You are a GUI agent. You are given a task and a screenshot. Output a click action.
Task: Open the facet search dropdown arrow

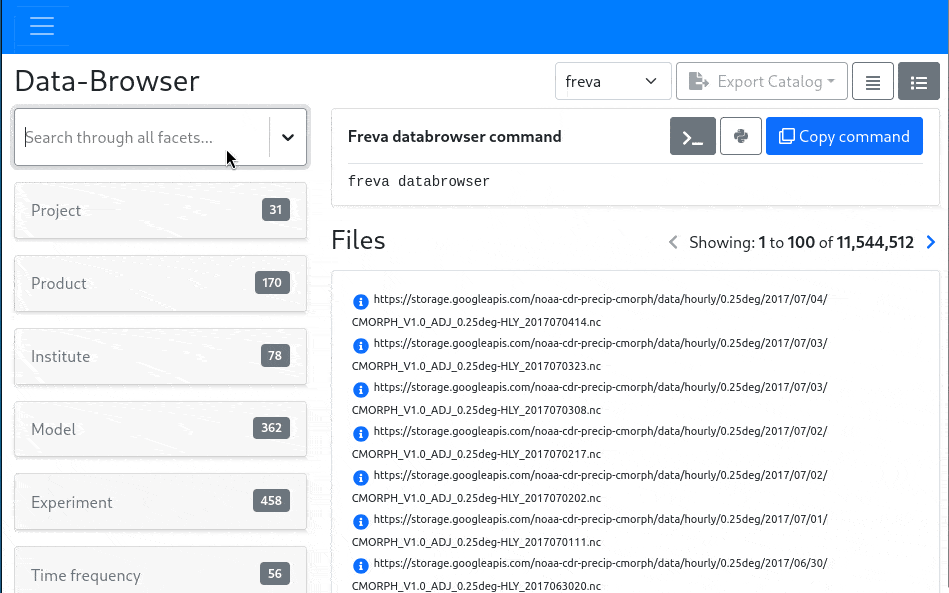coord(288,137)
